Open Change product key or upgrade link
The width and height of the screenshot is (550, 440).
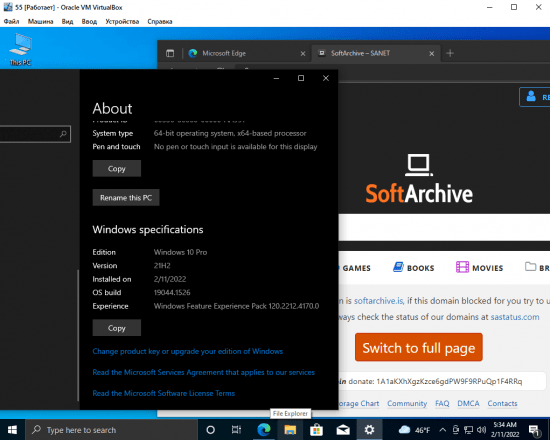188,351
